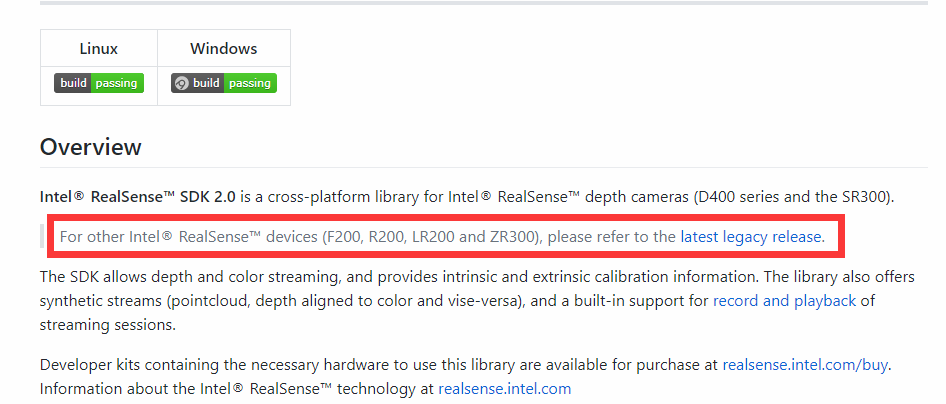Select the "Linux" table column header
Image resolution: width=946 pixels, height=404 pixels.
[x=98, y=48]
